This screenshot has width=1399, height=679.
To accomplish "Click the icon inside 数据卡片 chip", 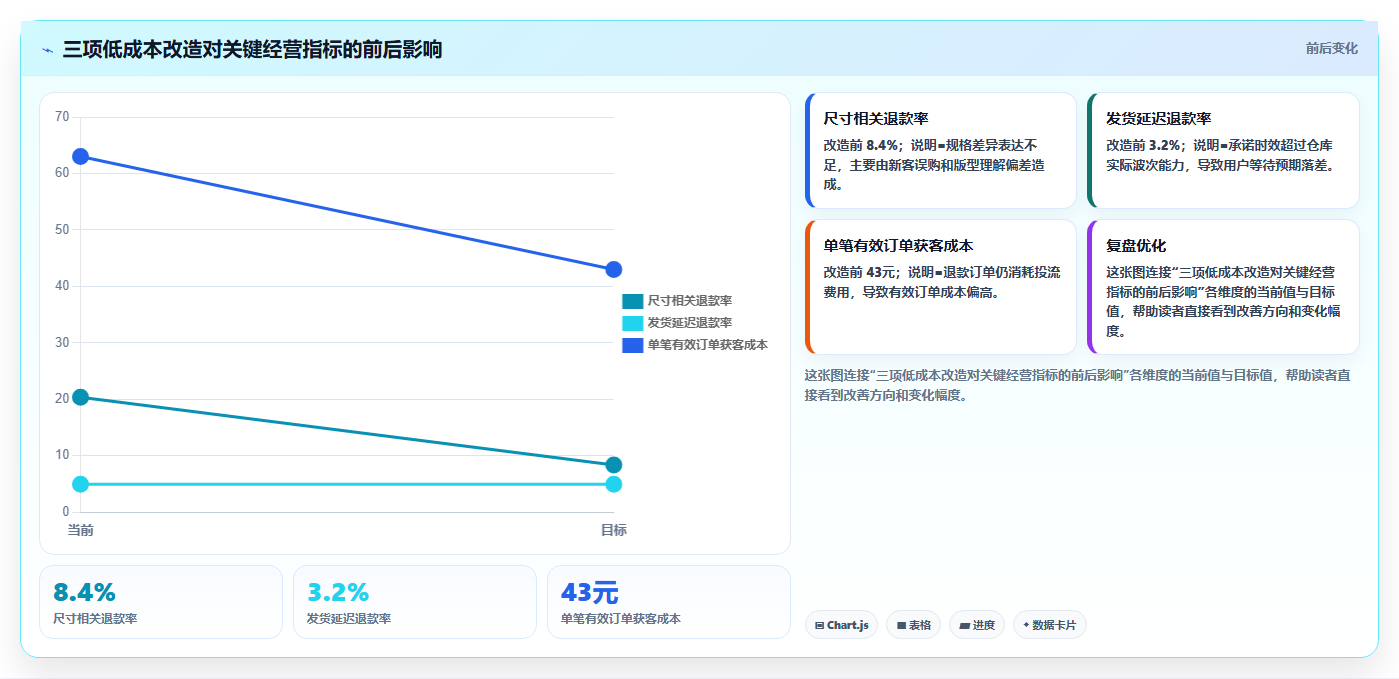I will pos(1026,625).
